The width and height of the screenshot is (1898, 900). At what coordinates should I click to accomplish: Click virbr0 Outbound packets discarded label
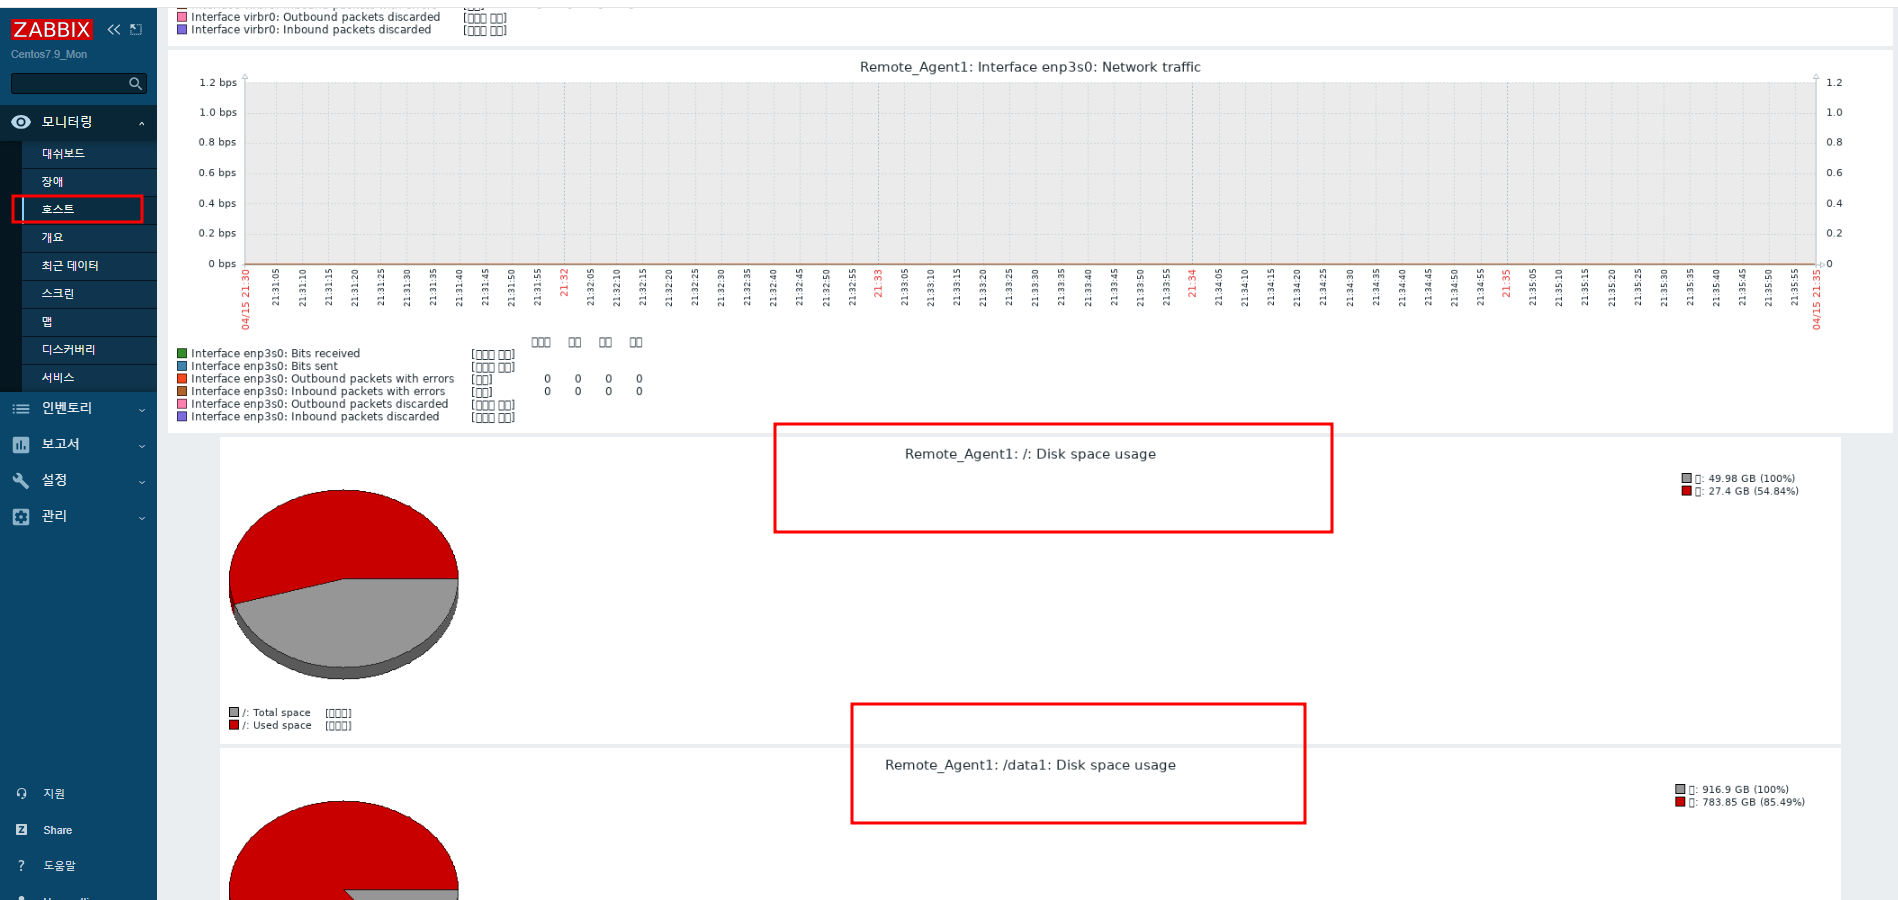[x=316, y=17]
